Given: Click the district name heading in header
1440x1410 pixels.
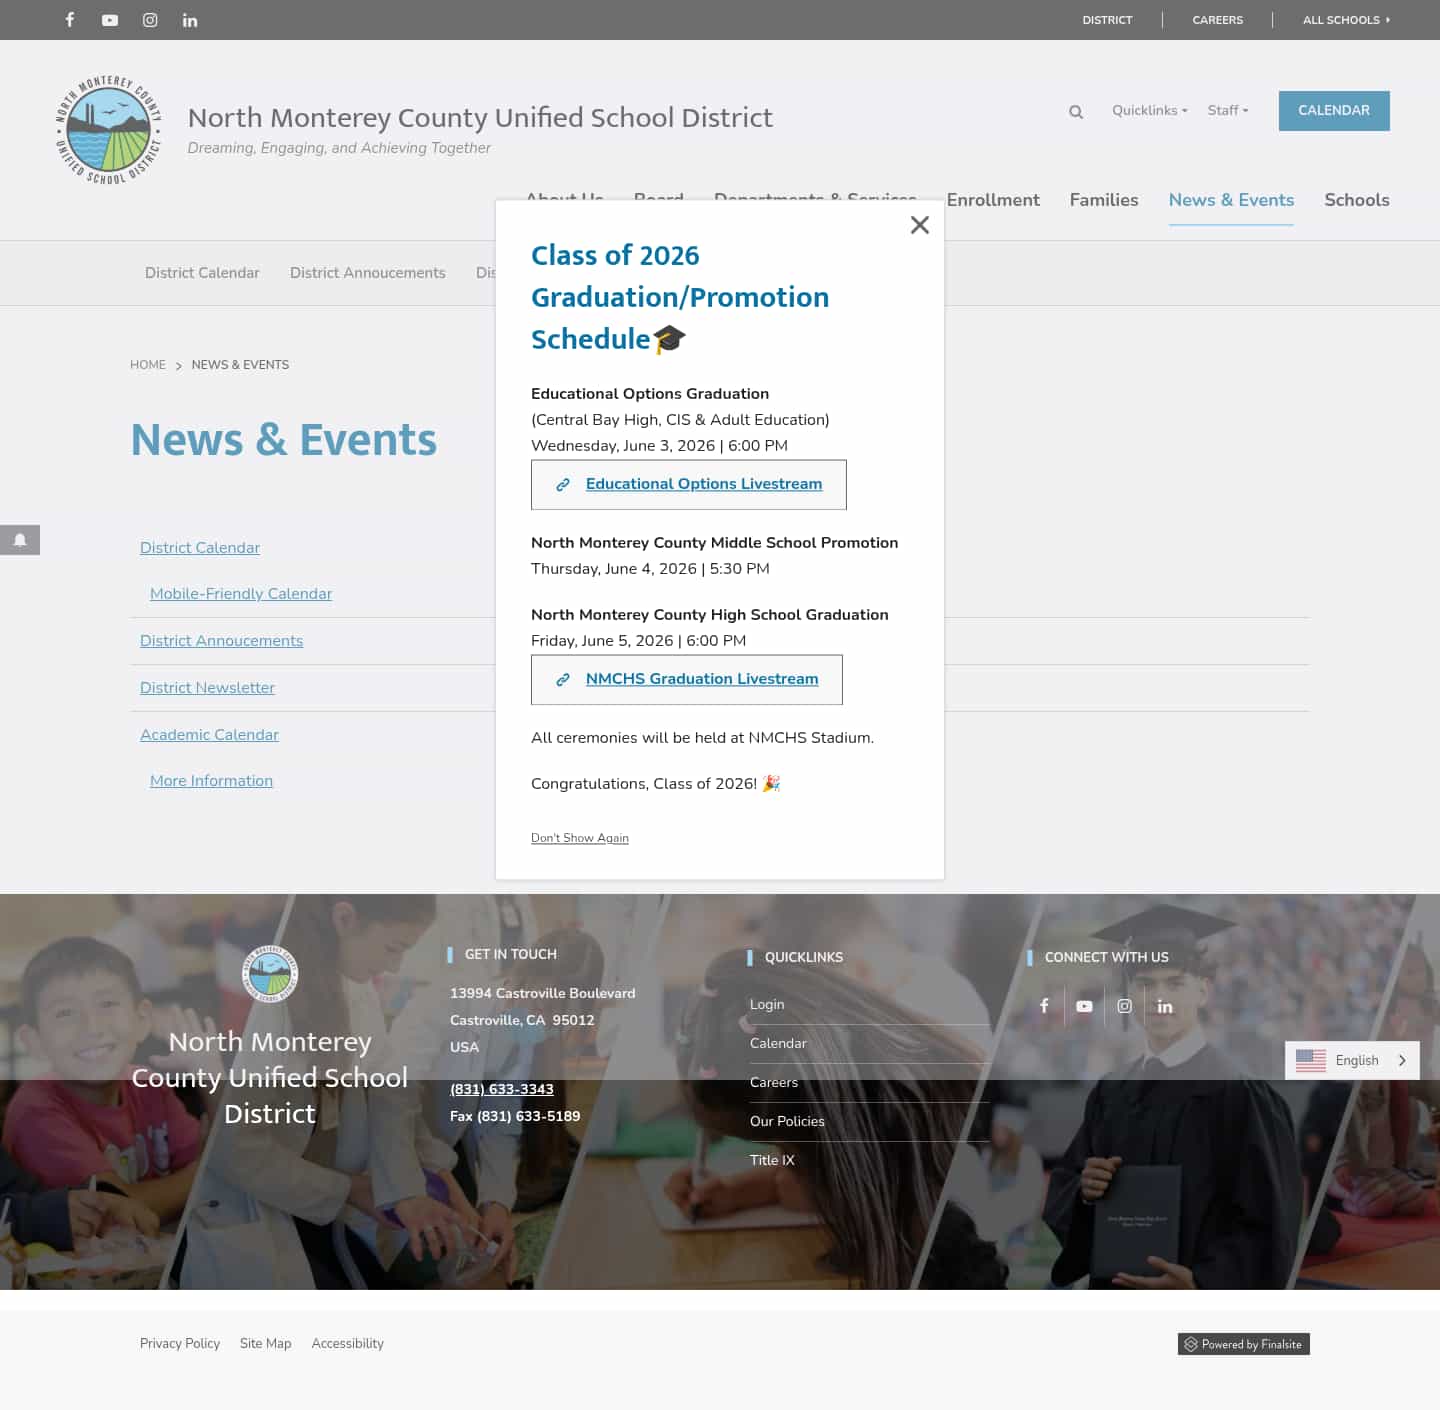Looking at the screenshot, I should click(x=480, y=118).
